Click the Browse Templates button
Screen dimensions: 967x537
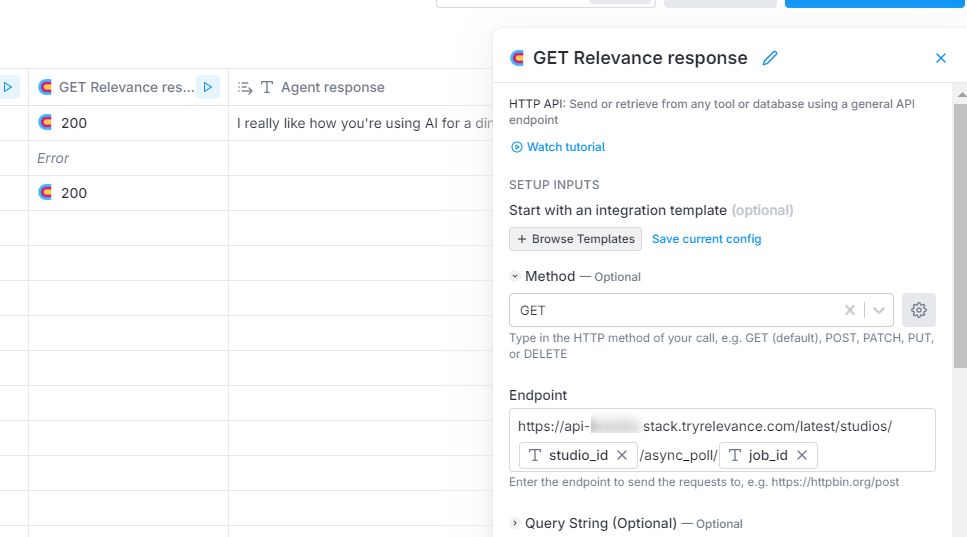(575, 239)
